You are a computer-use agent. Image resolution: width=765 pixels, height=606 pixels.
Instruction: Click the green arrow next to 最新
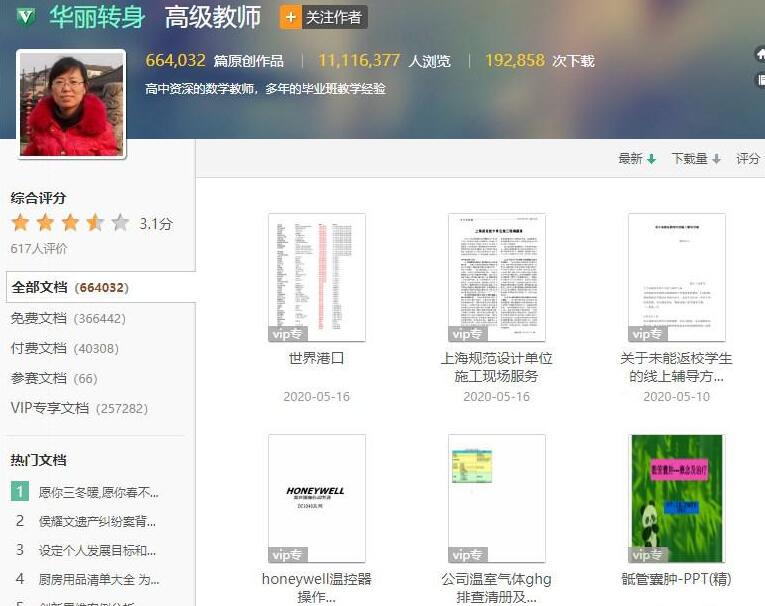[652, 159]
